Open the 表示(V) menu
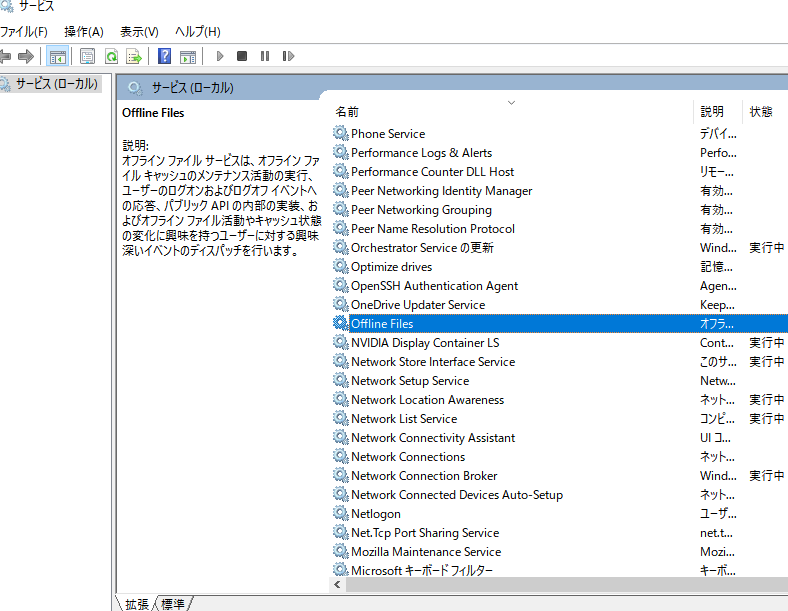788x611 pixels. [x=139, y=32]
